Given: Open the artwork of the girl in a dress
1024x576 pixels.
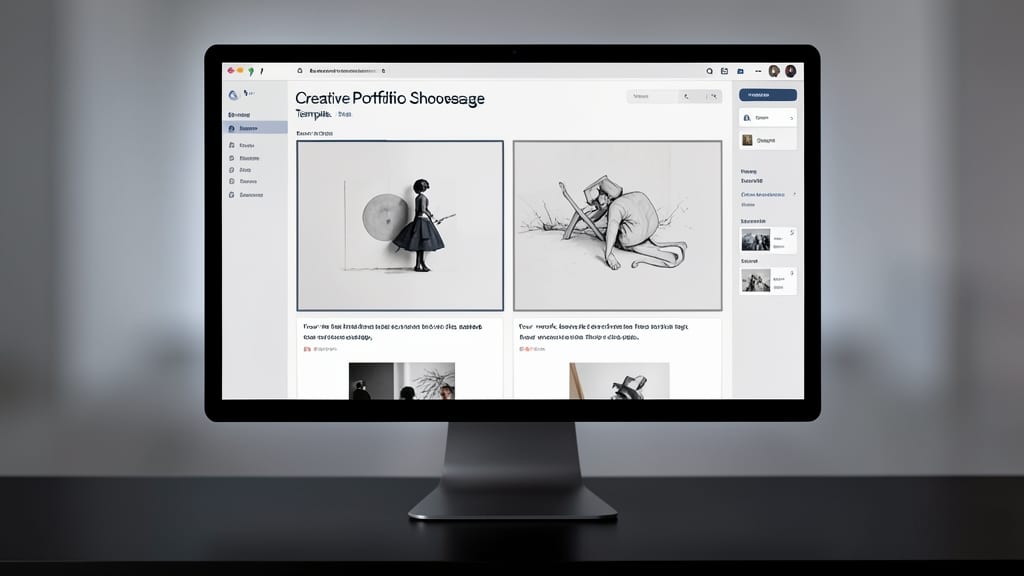Looking at the screenshot, I should tap(400, 225).
